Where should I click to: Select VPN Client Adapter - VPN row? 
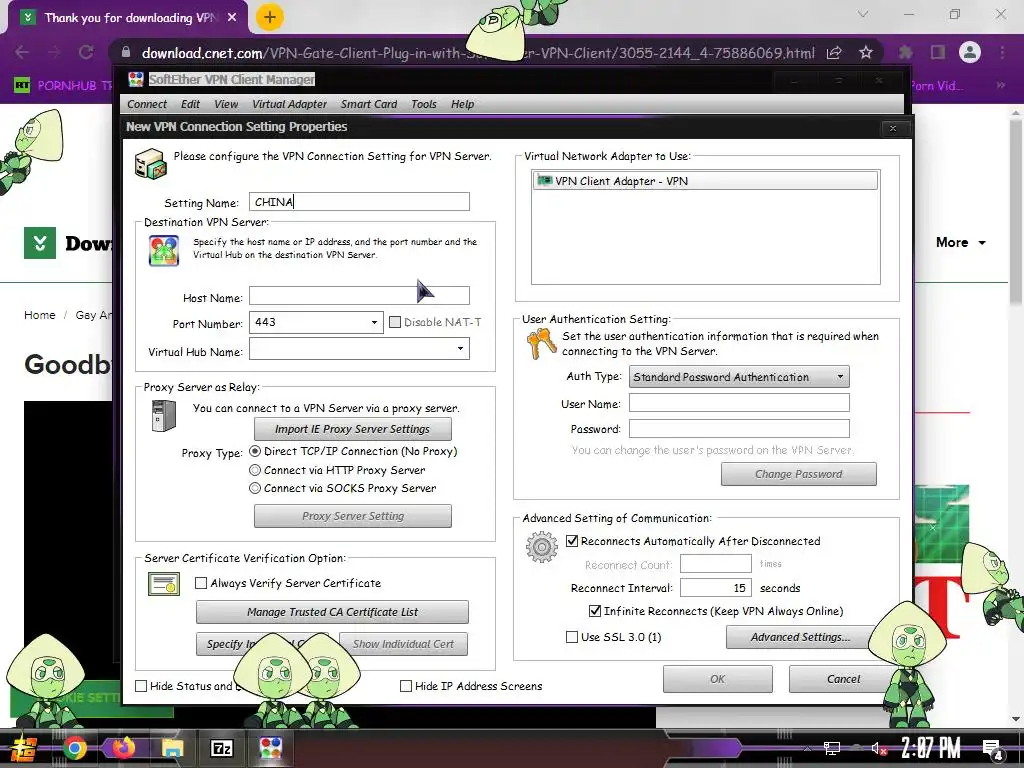(705, 181)
